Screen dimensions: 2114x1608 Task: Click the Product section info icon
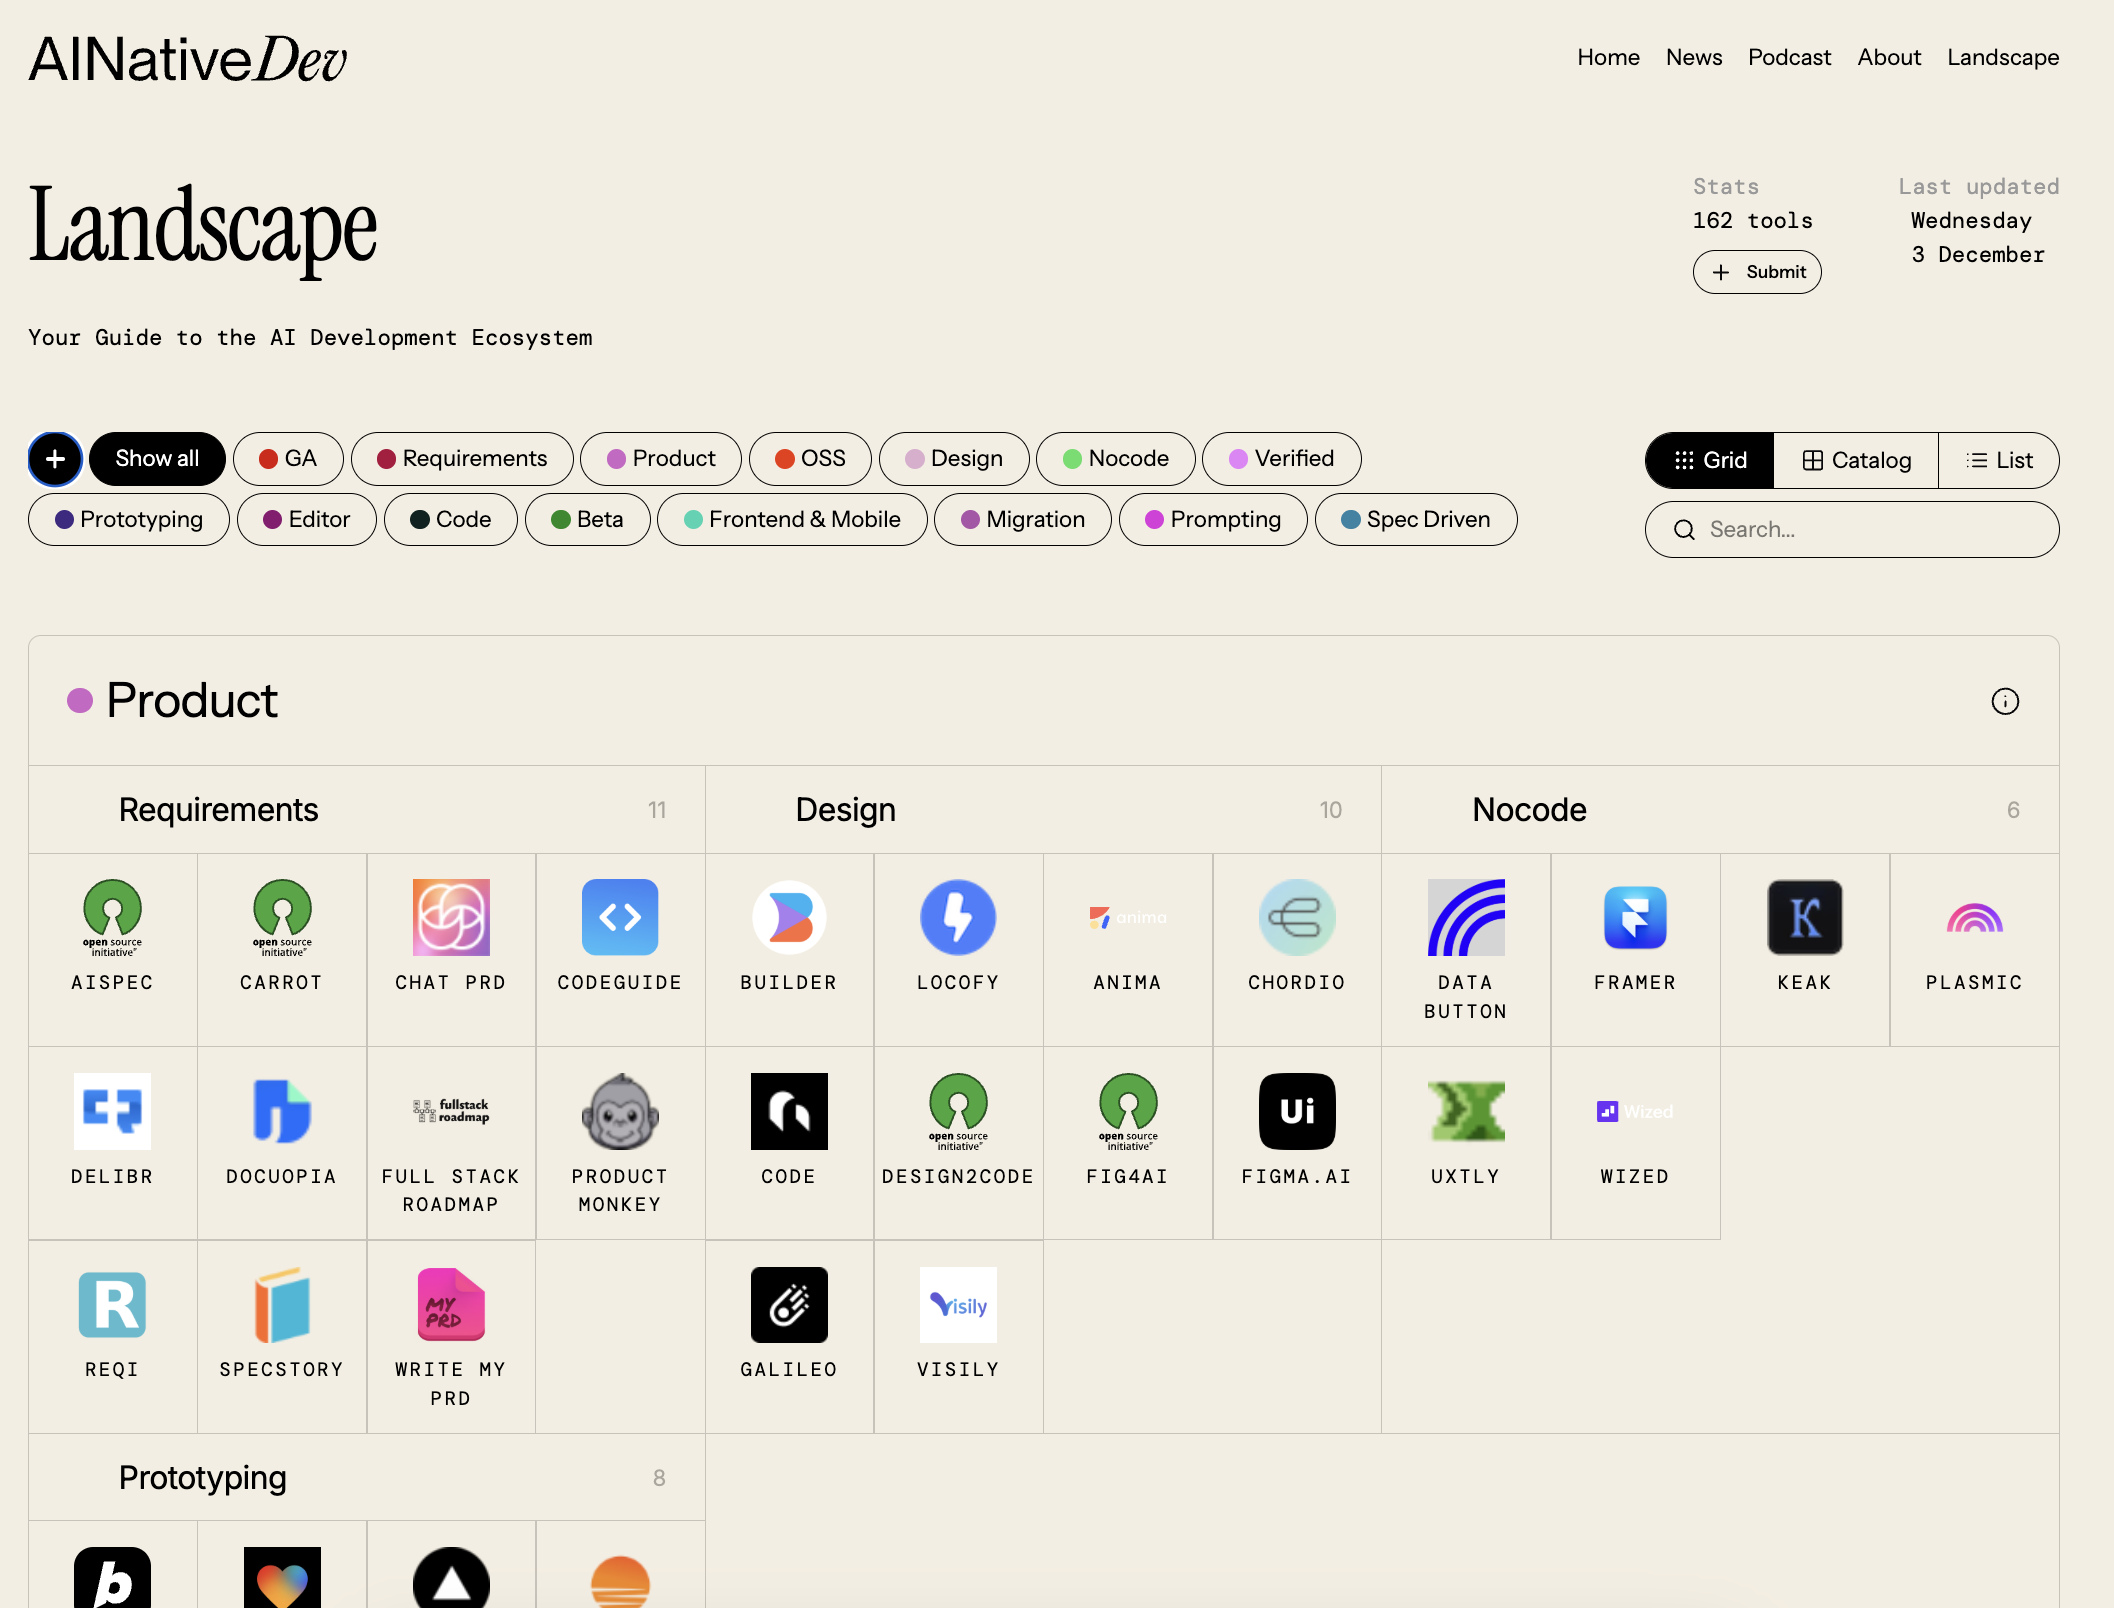(x=2006, y=701)
